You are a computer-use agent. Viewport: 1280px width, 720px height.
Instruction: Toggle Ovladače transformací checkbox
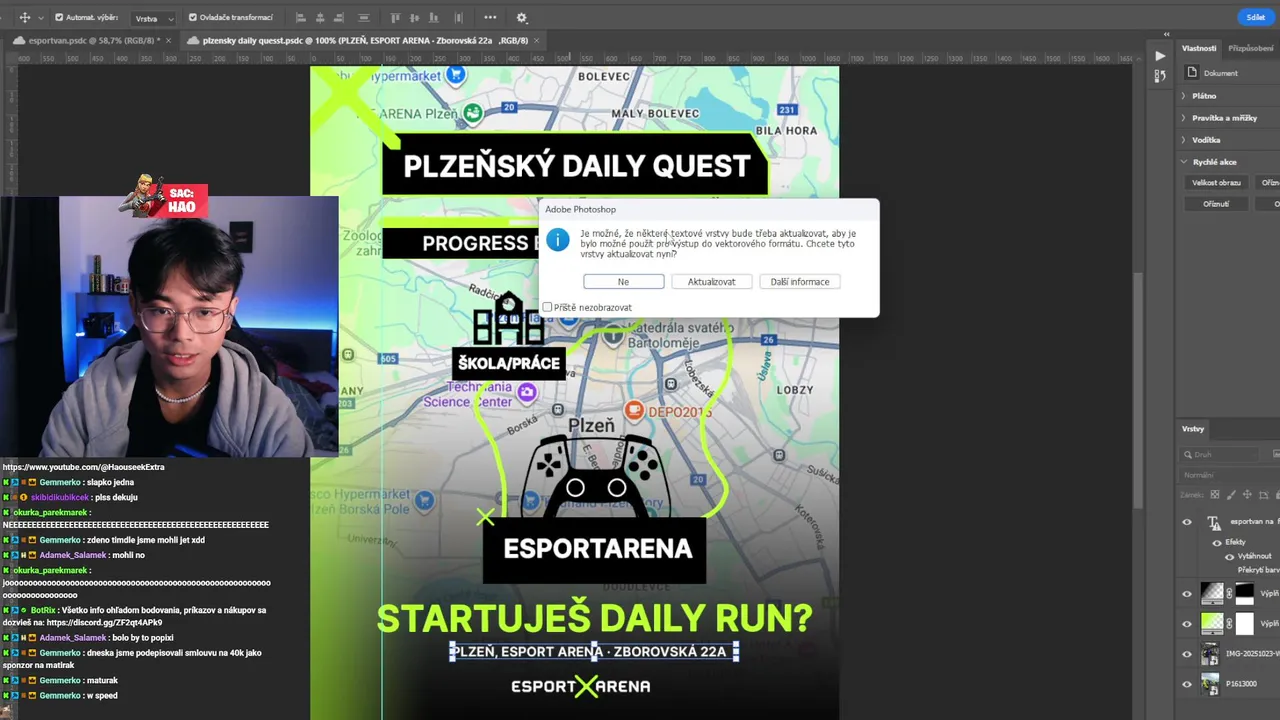193,17
